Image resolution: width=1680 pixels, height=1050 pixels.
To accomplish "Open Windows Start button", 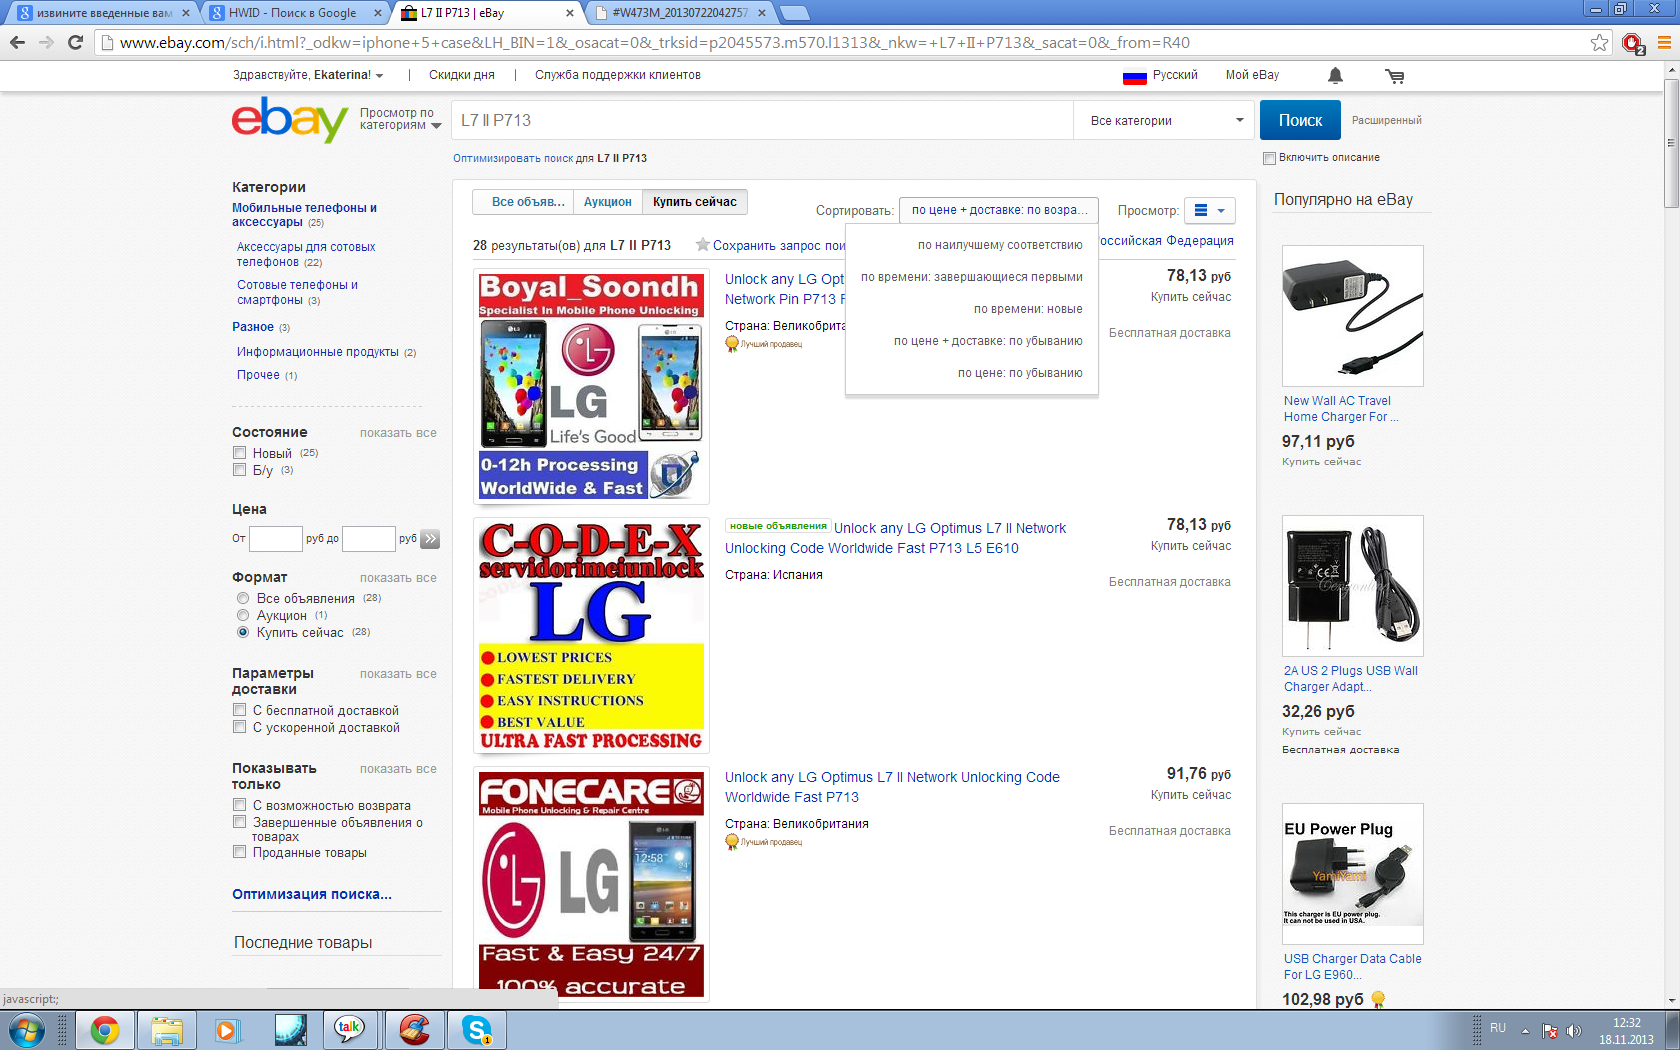I will pos(26,1029).
